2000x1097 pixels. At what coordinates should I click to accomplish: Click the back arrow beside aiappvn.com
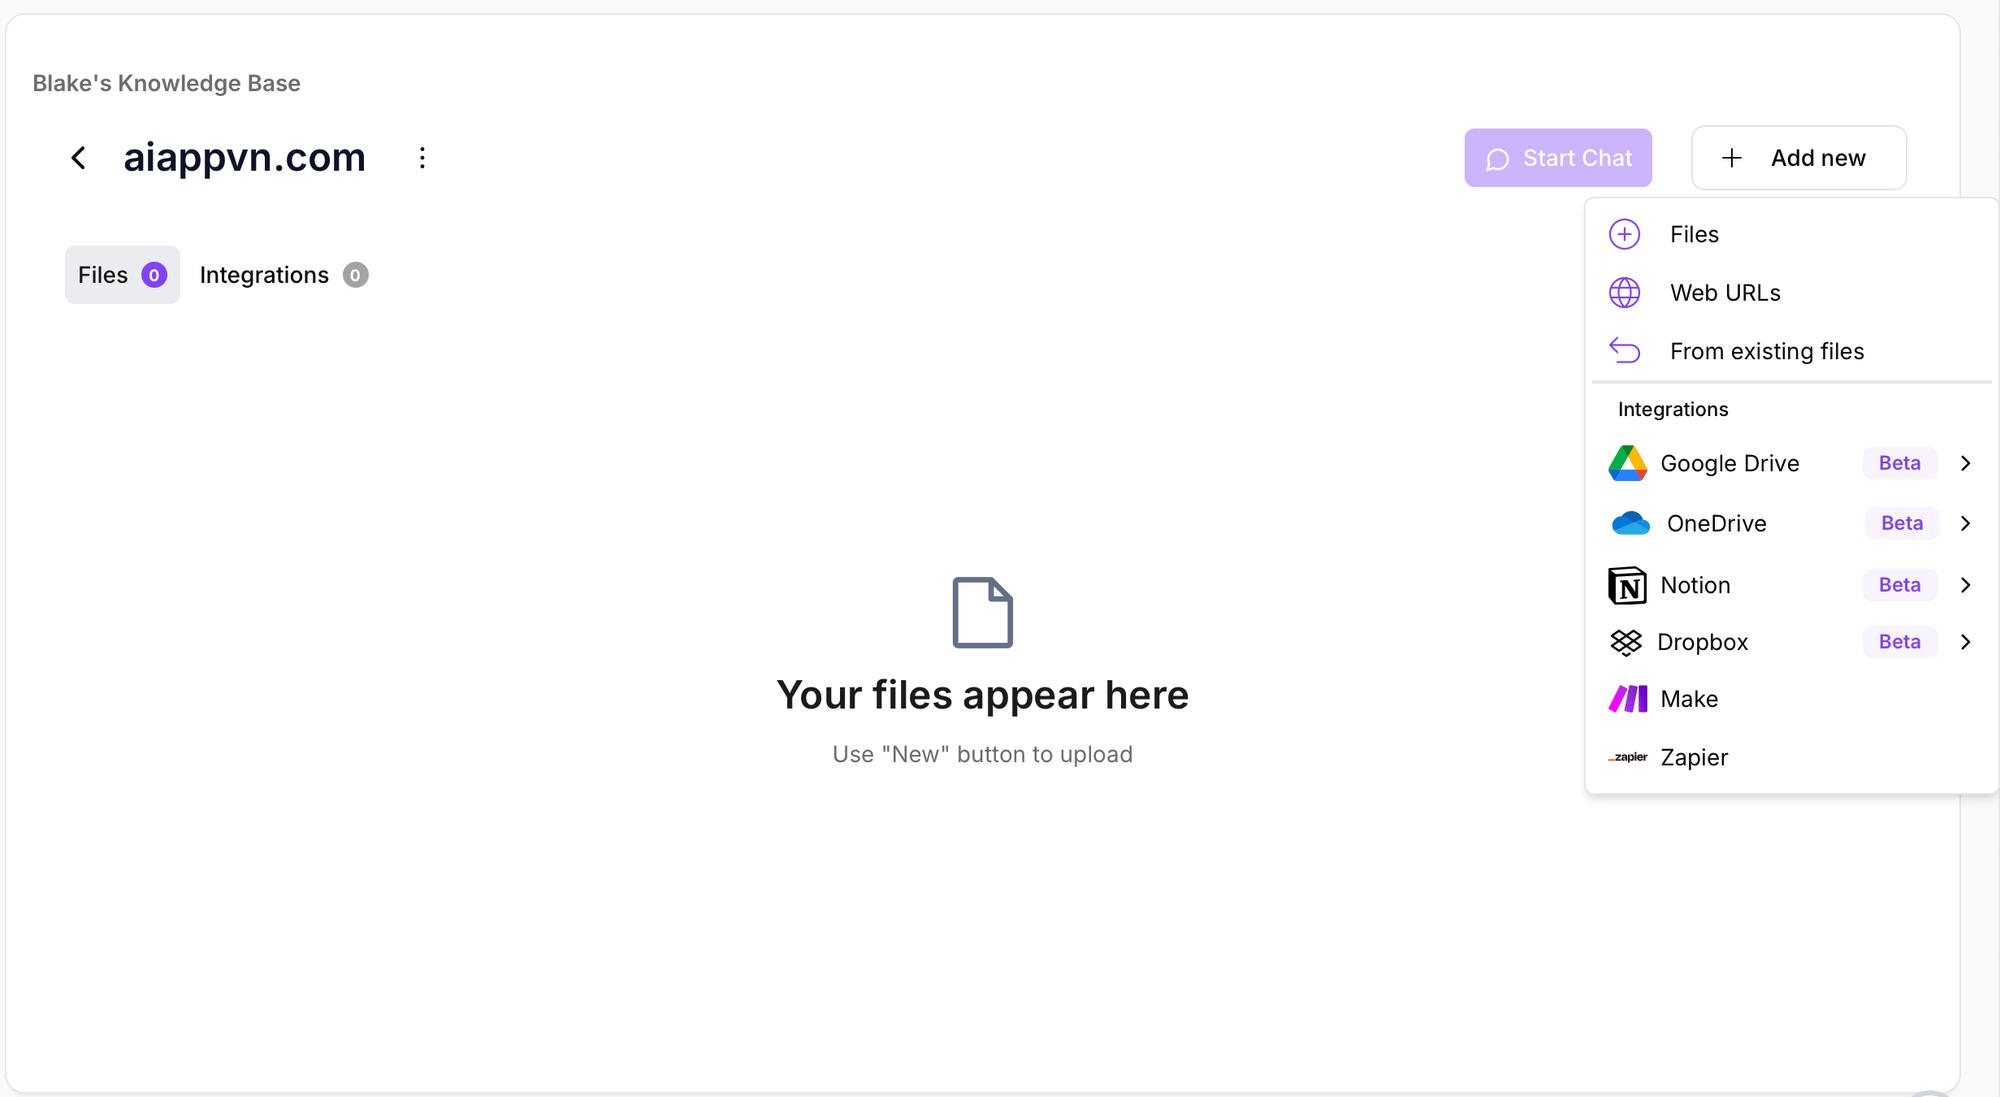click(x=78, y=158)
